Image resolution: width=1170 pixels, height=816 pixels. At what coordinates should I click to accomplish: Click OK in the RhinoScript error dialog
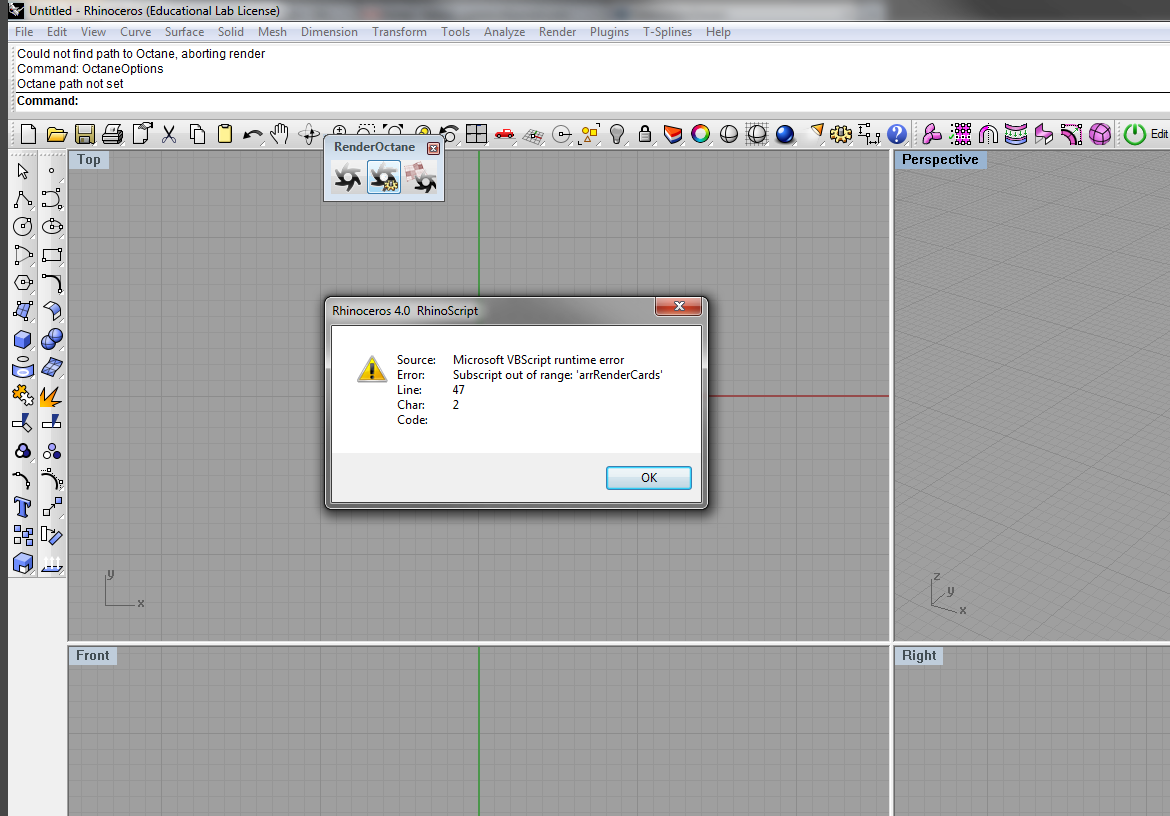648,478
